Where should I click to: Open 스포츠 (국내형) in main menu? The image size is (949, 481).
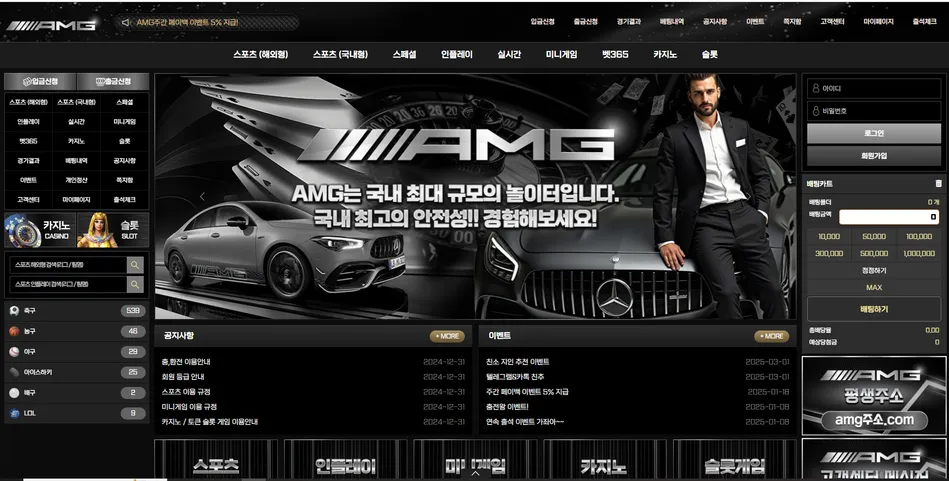point(340,54)
